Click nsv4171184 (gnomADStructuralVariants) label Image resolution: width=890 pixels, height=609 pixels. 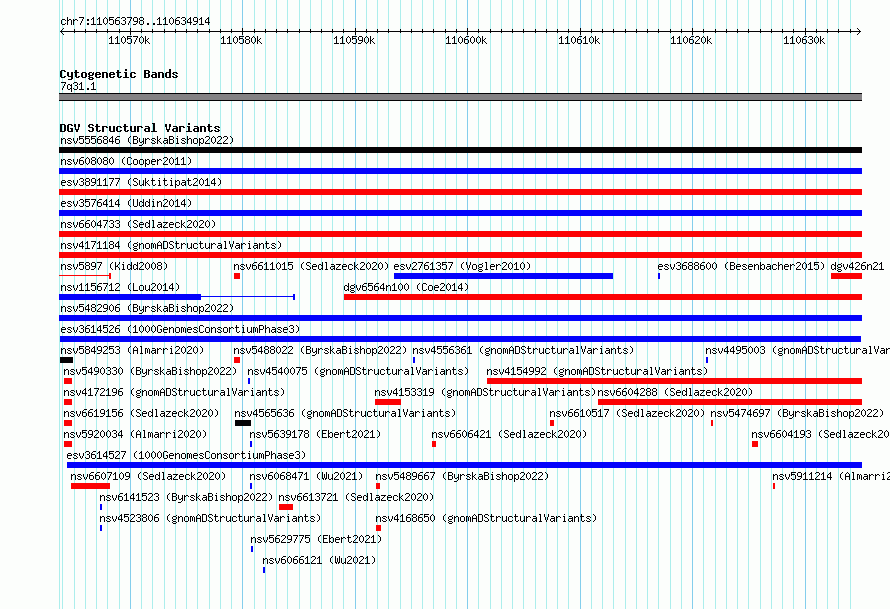171,245
